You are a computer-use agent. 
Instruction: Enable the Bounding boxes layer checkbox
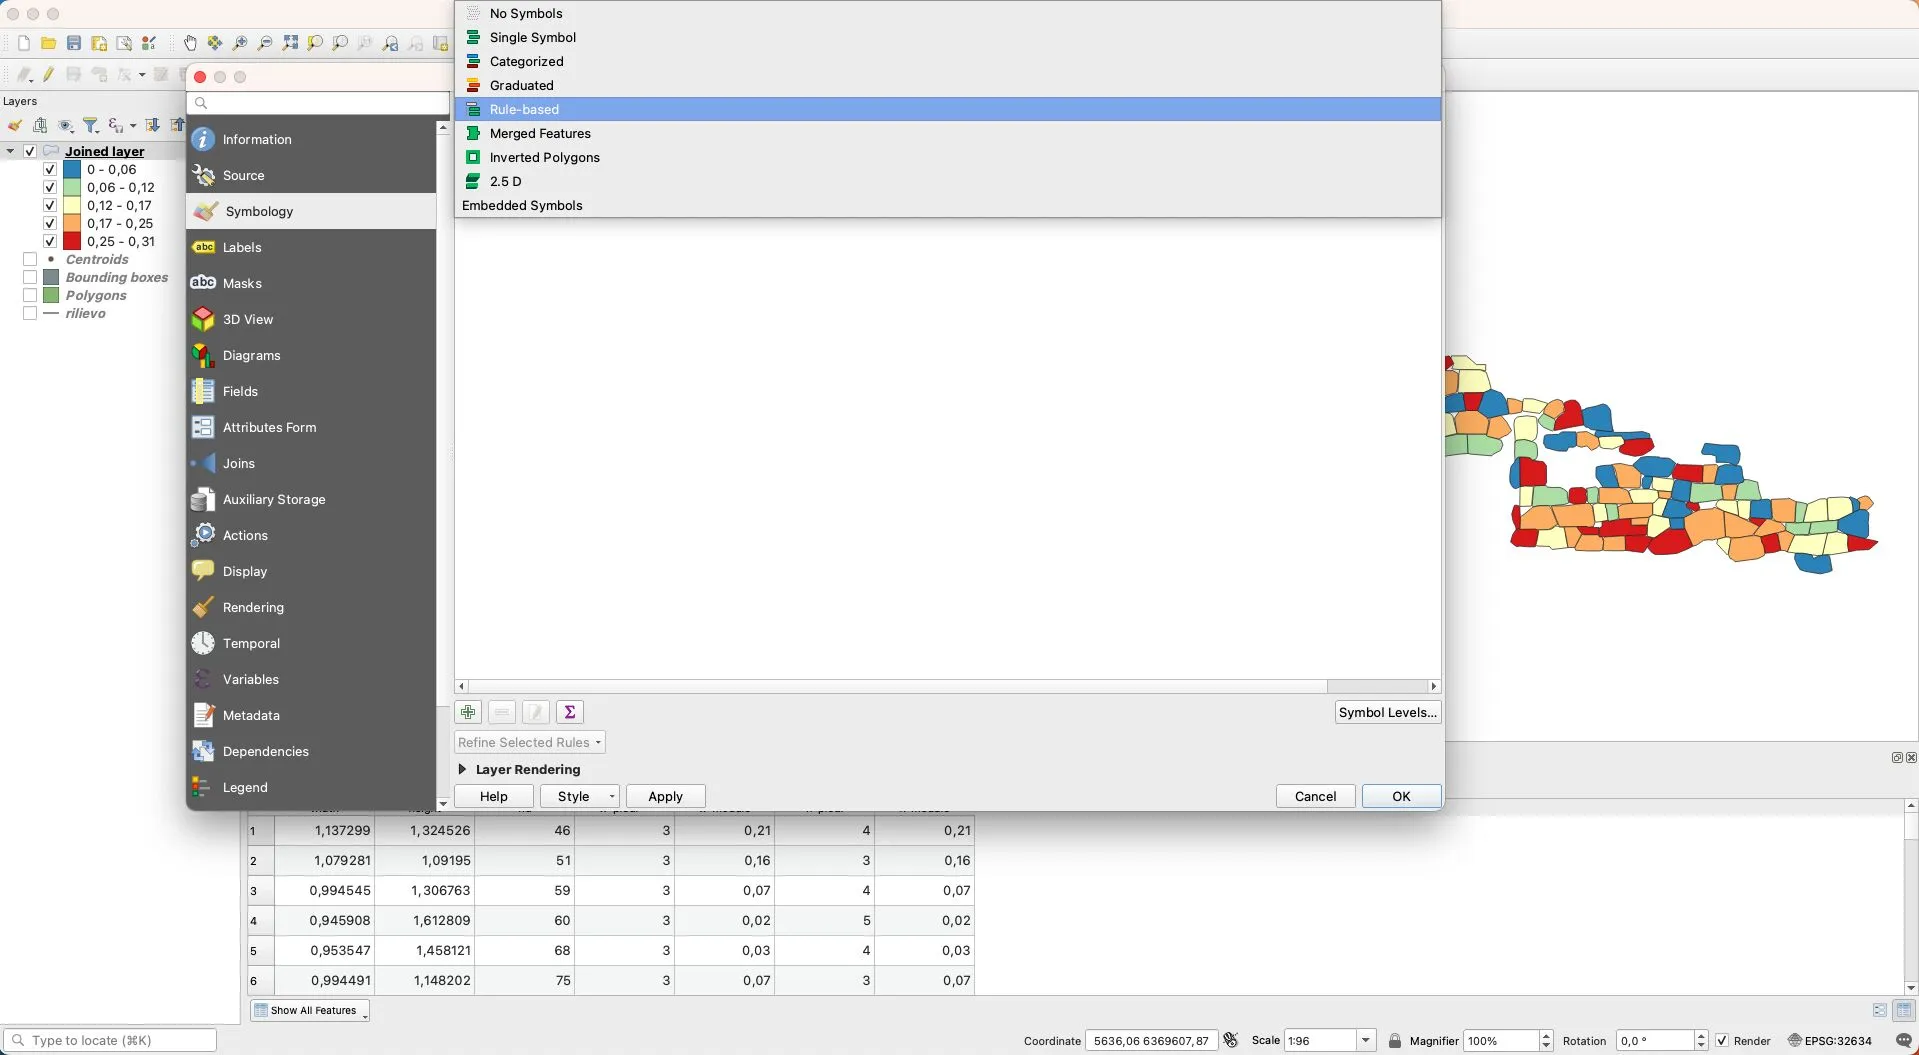tap(30, 277)
